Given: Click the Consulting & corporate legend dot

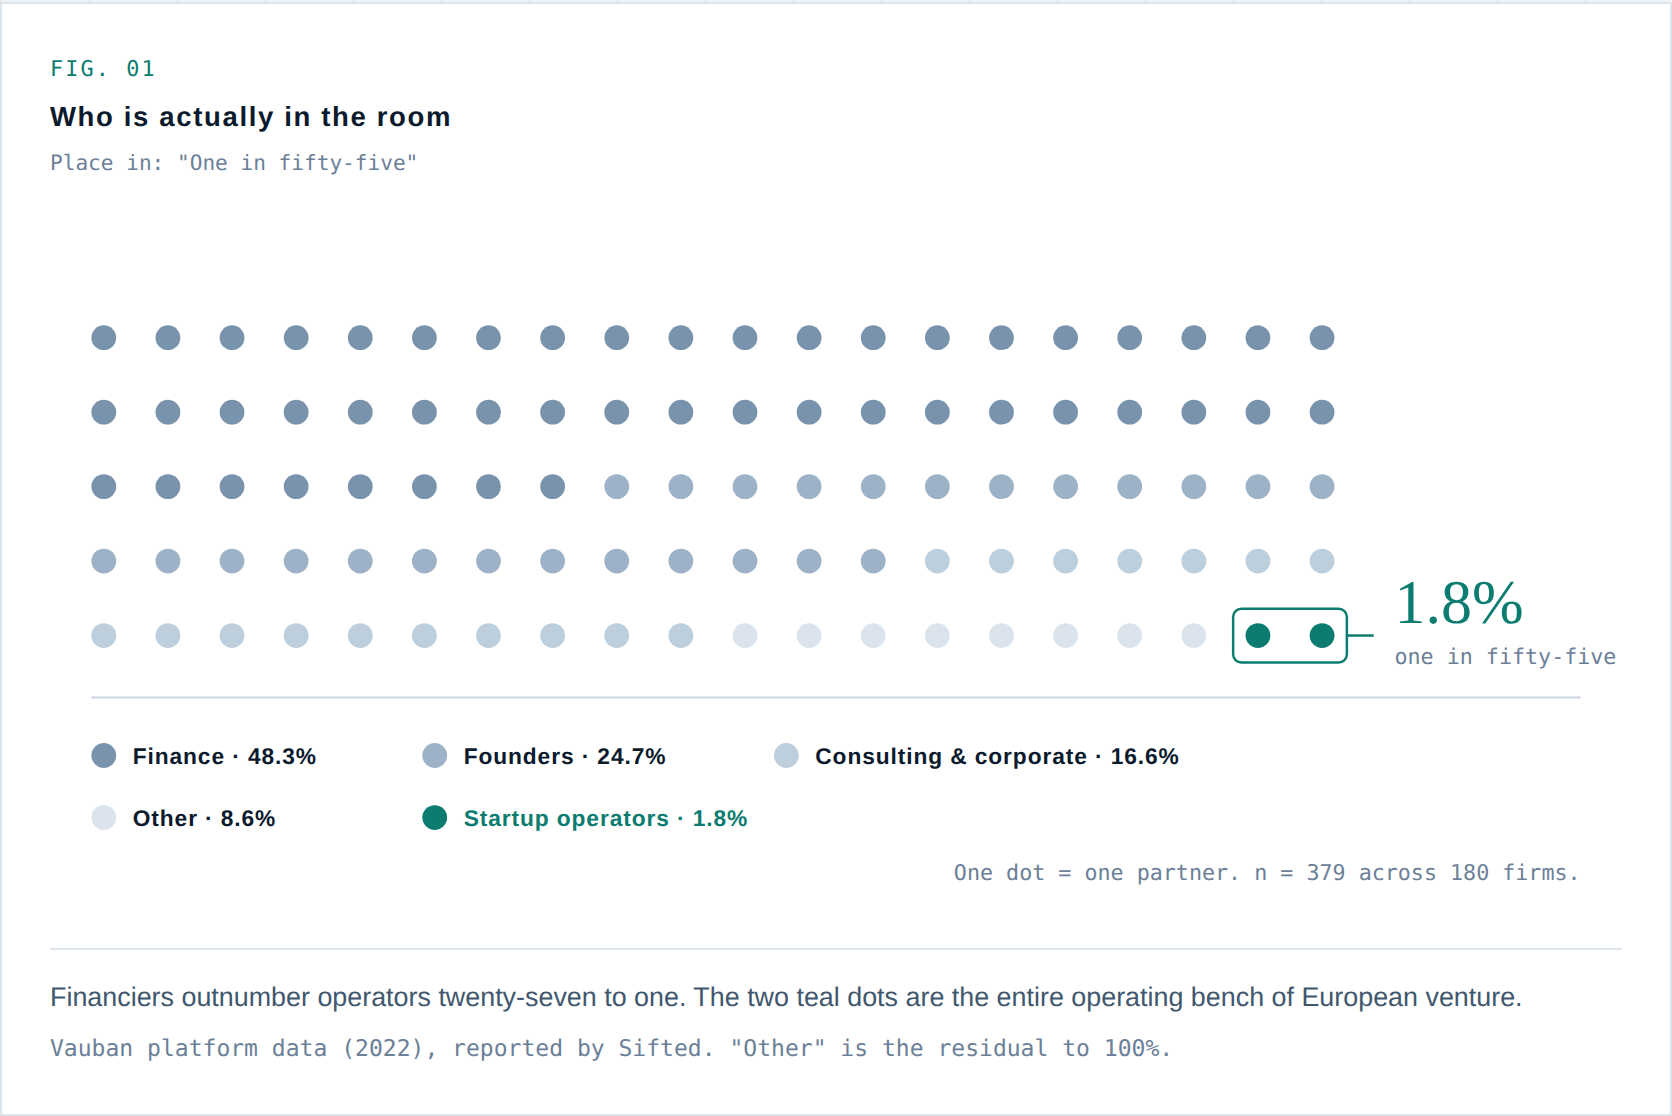Looking at the screenshot, I should click(787, 756).
